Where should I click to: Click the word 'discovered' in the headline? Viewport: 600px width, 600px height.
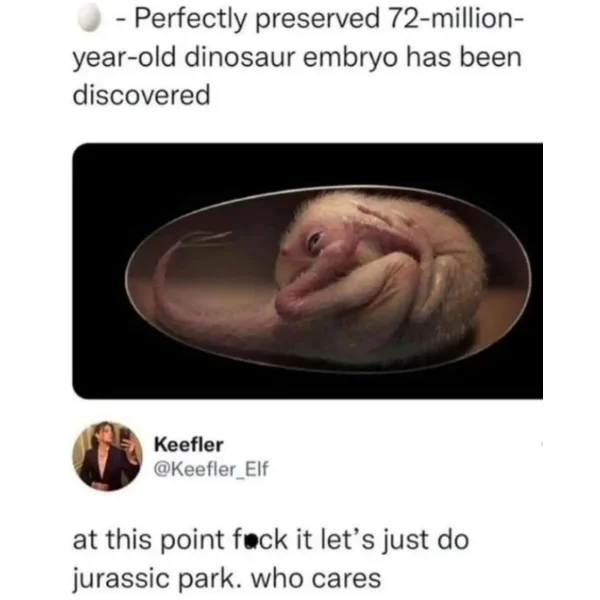(141, 95)
